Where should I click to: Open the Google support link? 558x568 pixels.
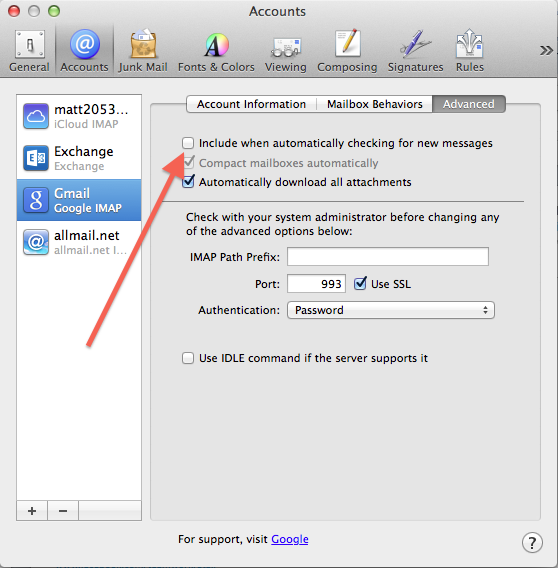(x=290, y=539)
